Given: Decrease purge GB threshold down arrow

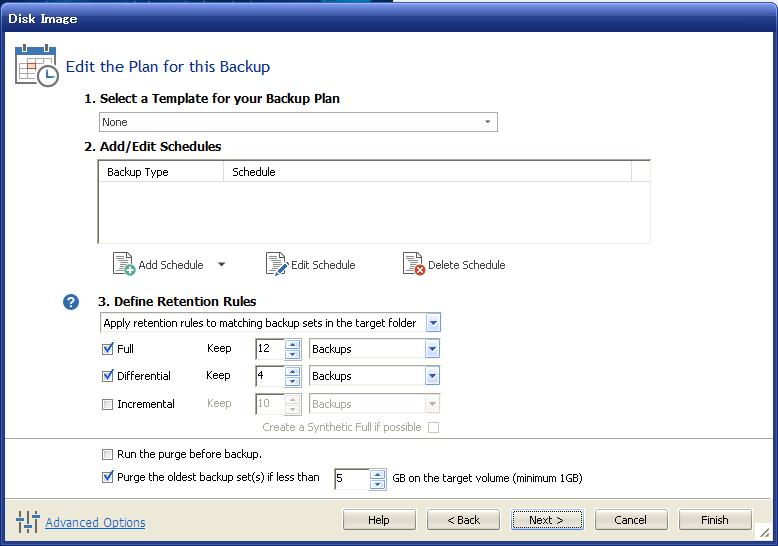Looking at the screenshot, I should point(378,484).
